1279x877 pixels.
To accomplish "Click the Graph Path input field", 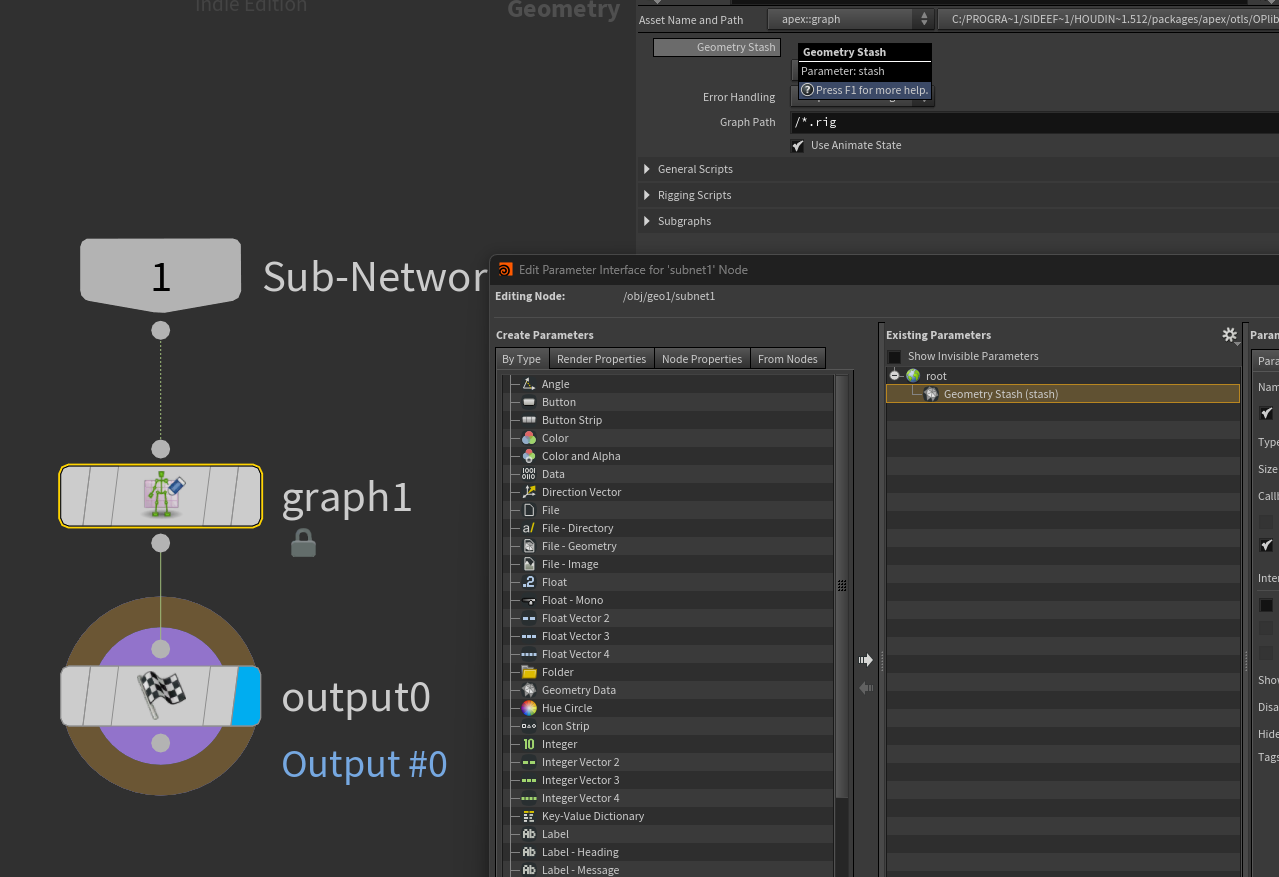I will 1035,122.
